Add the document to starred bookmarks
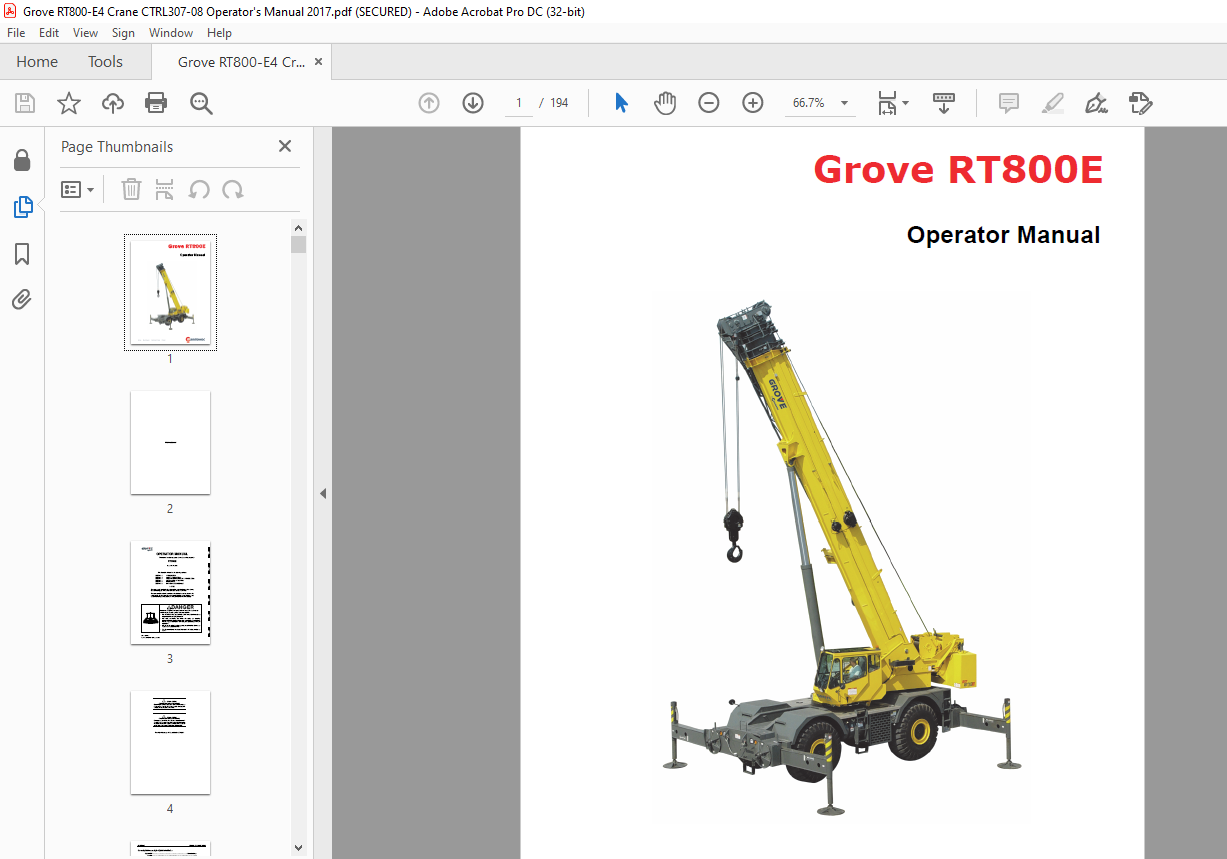The image size is (1227, 859). [x=69, y=103]
